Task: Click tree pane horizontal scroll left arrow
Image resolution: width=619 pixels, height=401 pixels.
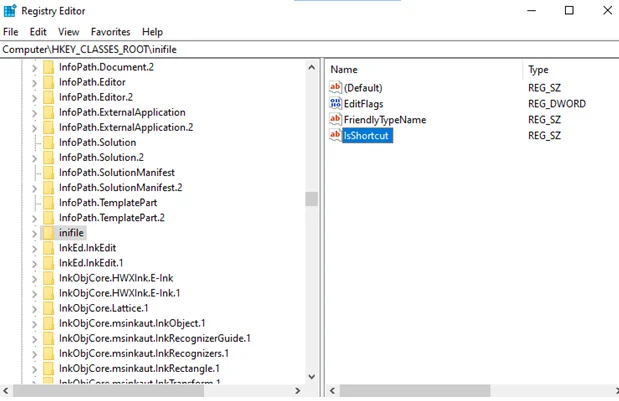Action: pyautogui.click(x=6, y=391)
